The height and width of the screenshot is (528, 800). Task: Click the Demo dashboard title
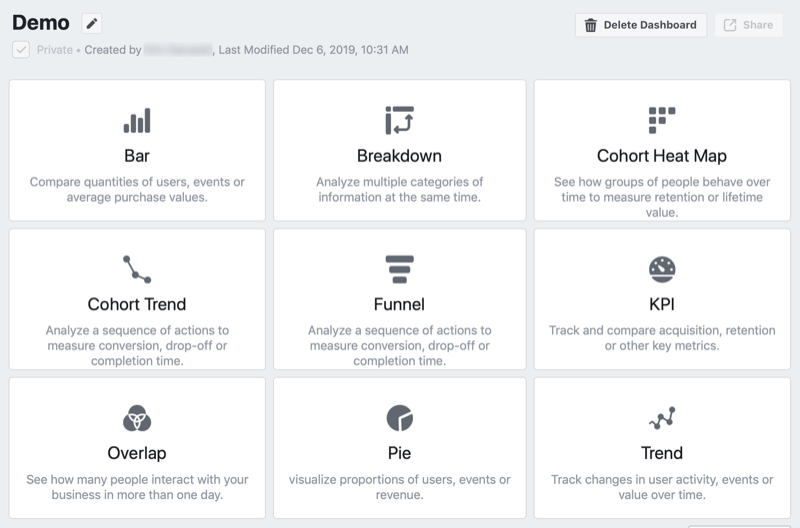tap(41, 23)
